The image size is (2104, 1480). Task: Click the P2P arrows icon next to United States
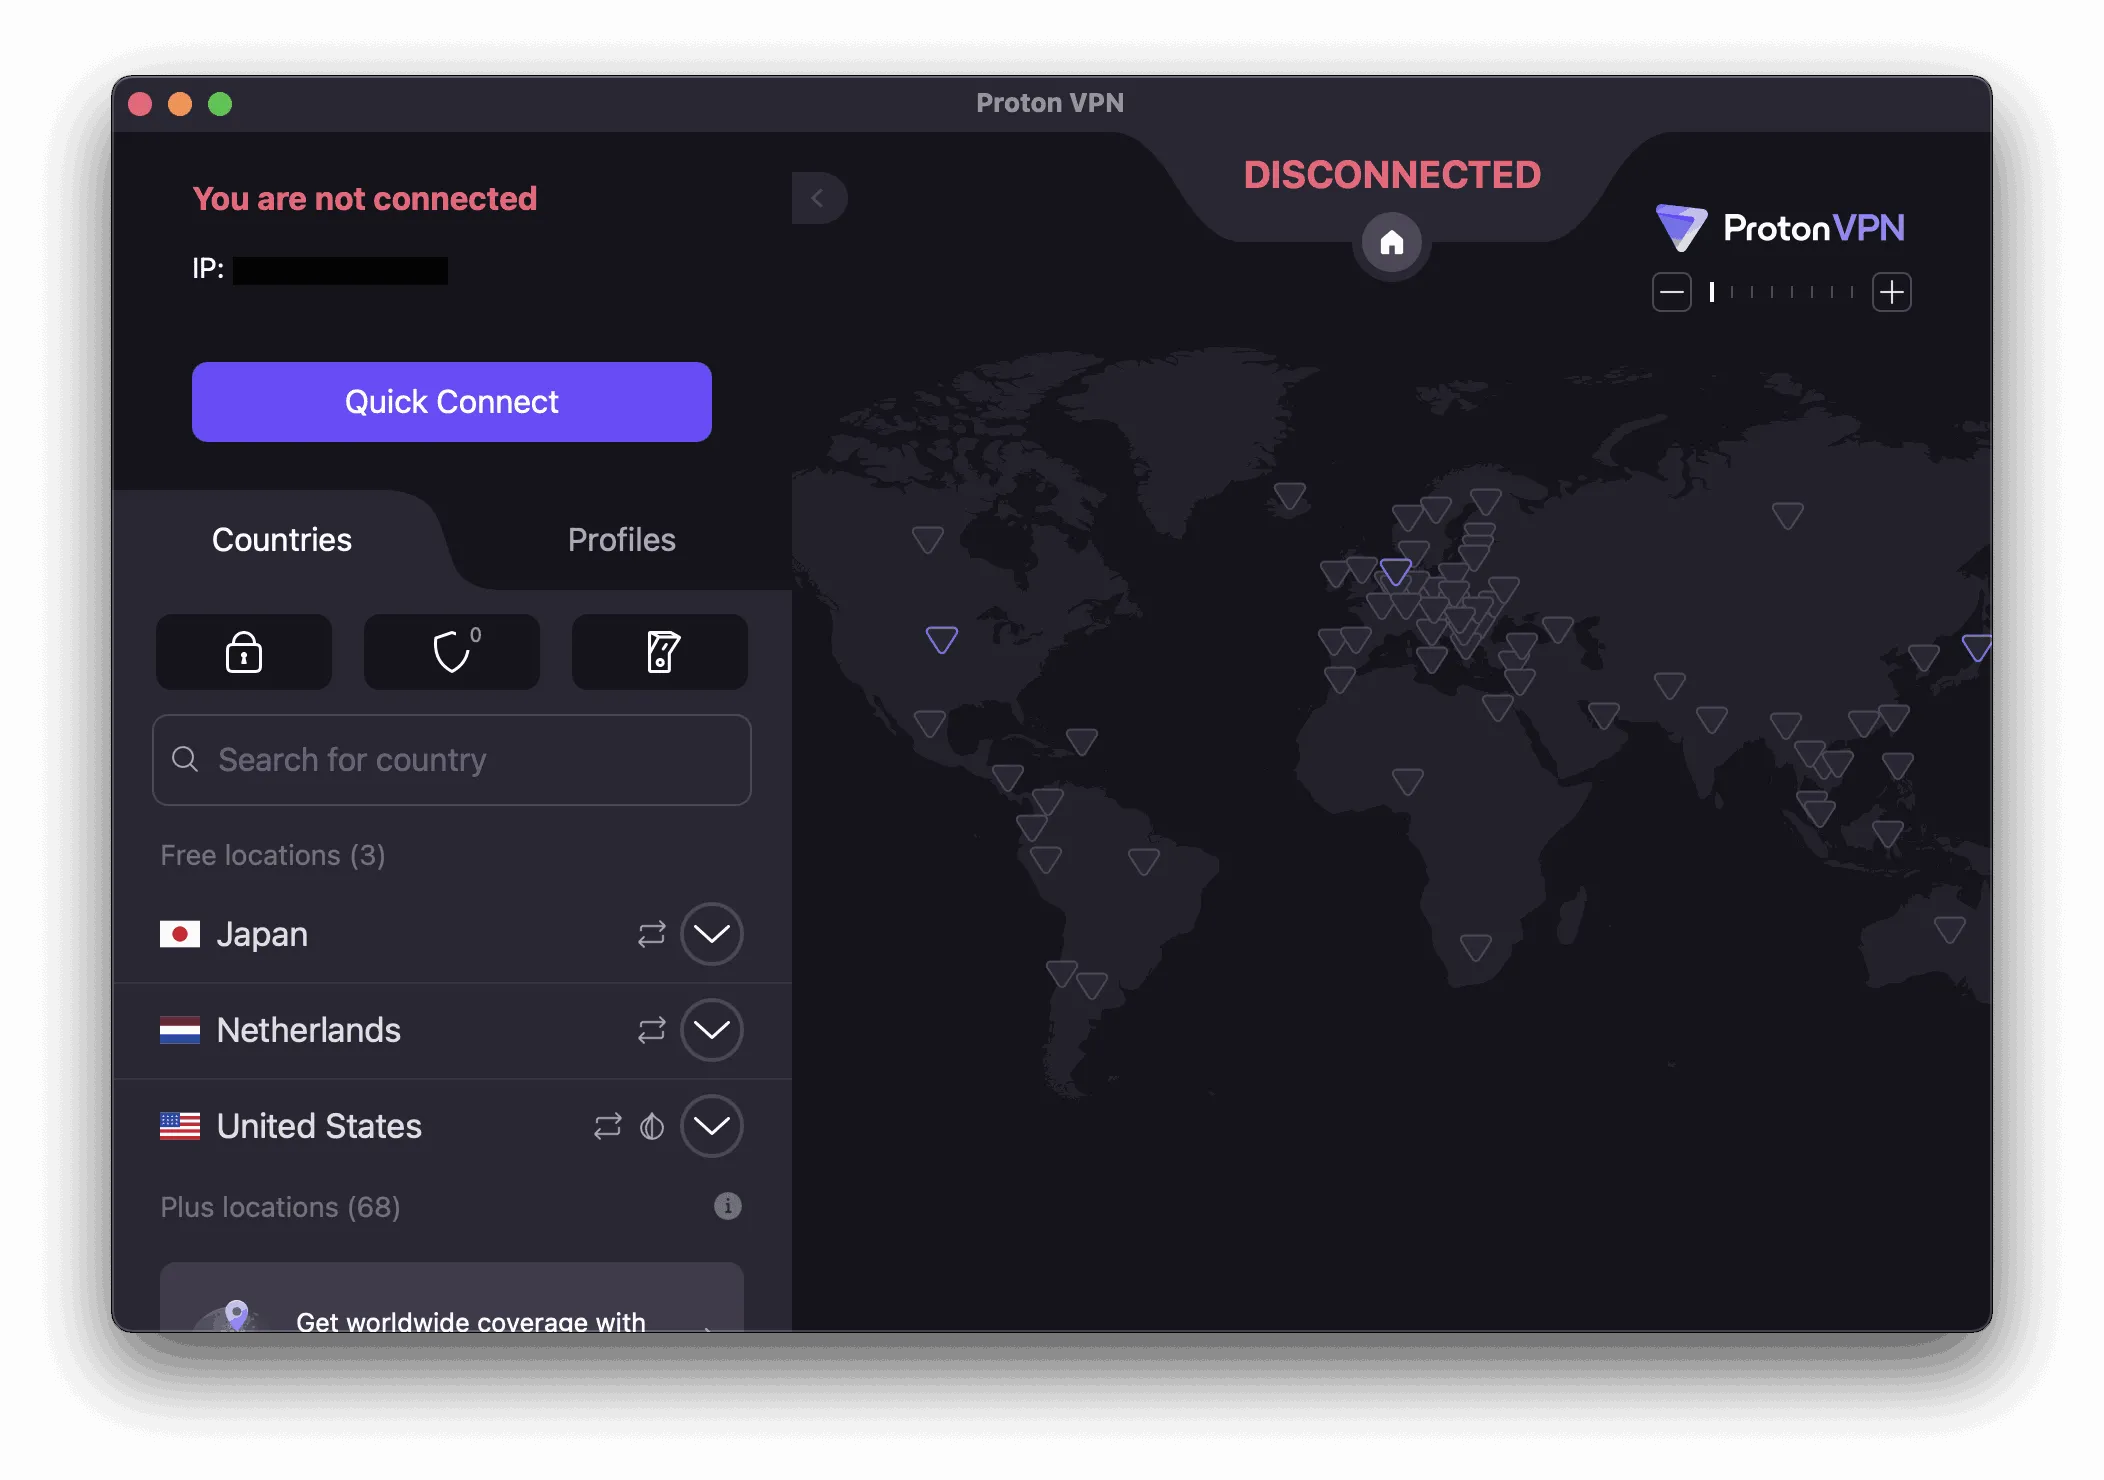[x=607, y=1126]
